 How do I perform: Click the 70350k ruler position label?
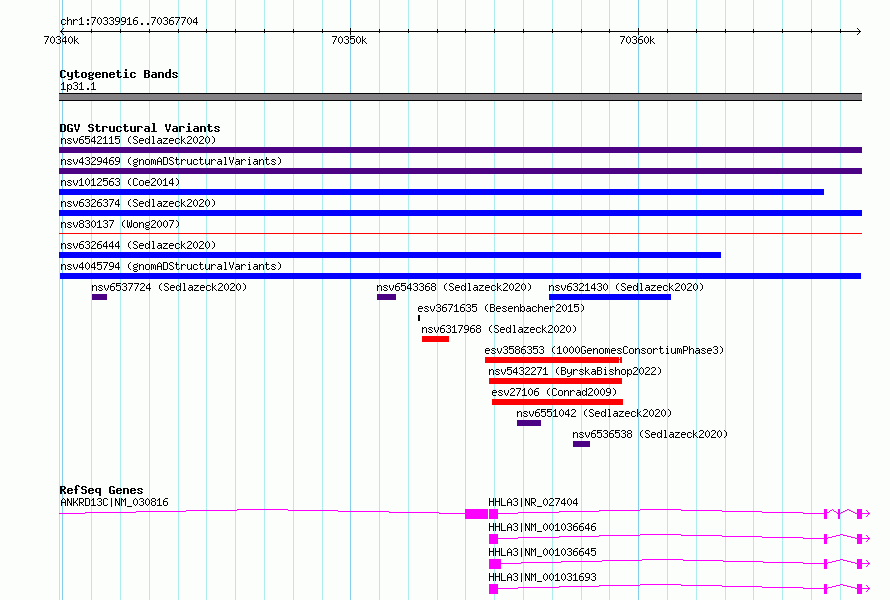point(349,40)
